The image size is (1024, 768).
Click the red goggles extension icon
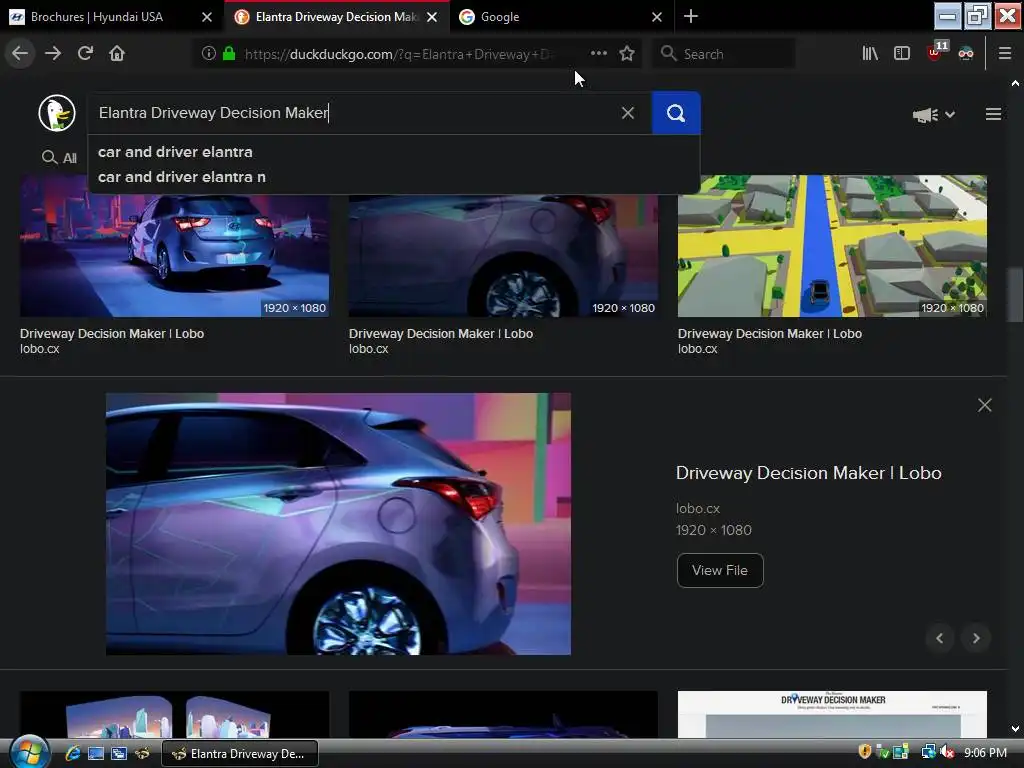point(966,54)
